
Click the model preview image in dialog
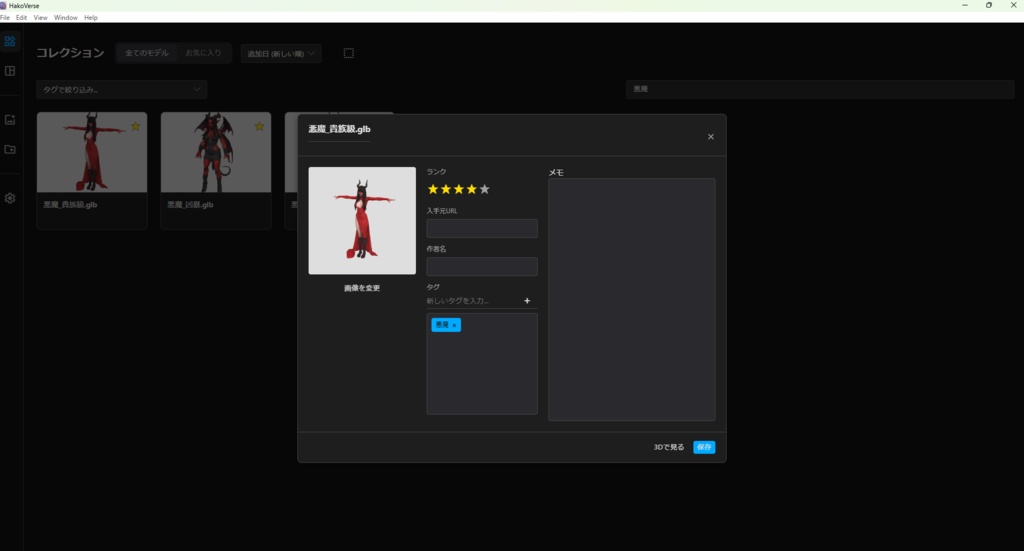[362, 221]
